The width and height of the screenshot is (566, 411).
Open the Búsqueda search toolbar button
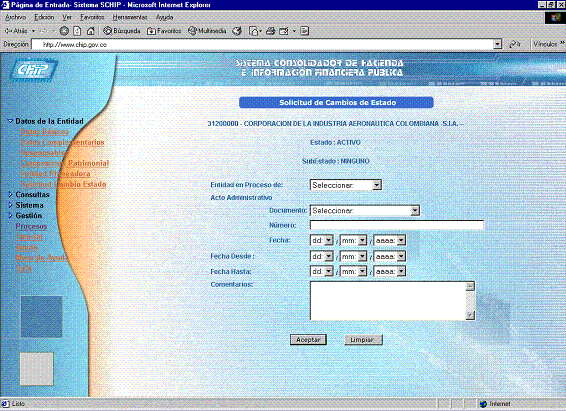(122, 31)
